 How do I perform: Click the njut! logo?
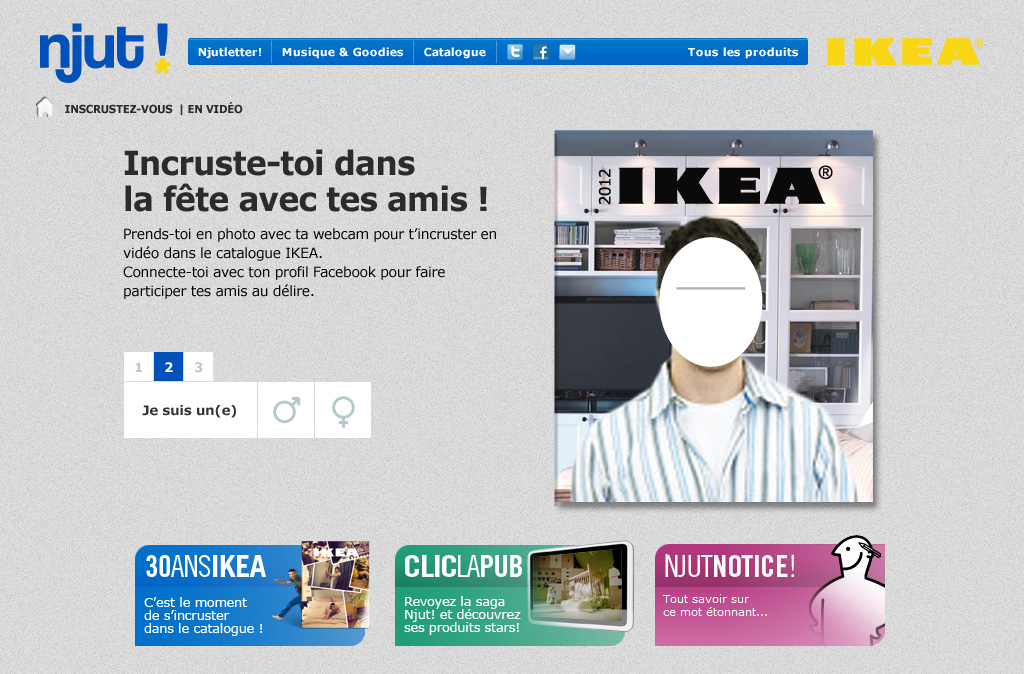[105, 52]
